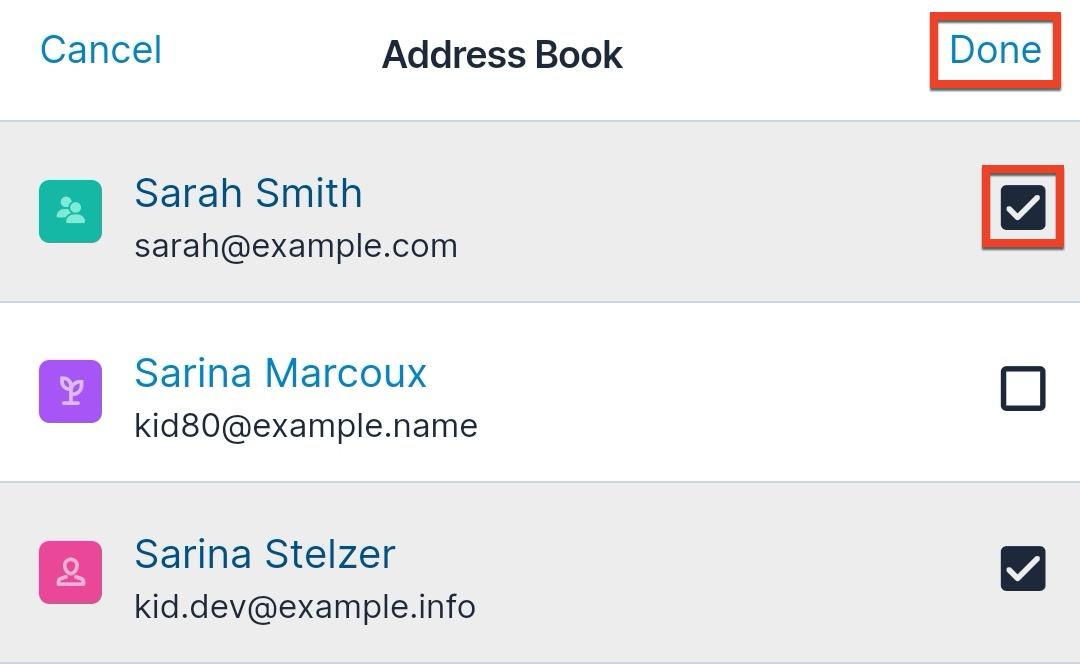Viewport: 1080px width, 665px height.
Task: Click the sarah@example.com email address
Action: pyautogui.click(x=296, y=246)
